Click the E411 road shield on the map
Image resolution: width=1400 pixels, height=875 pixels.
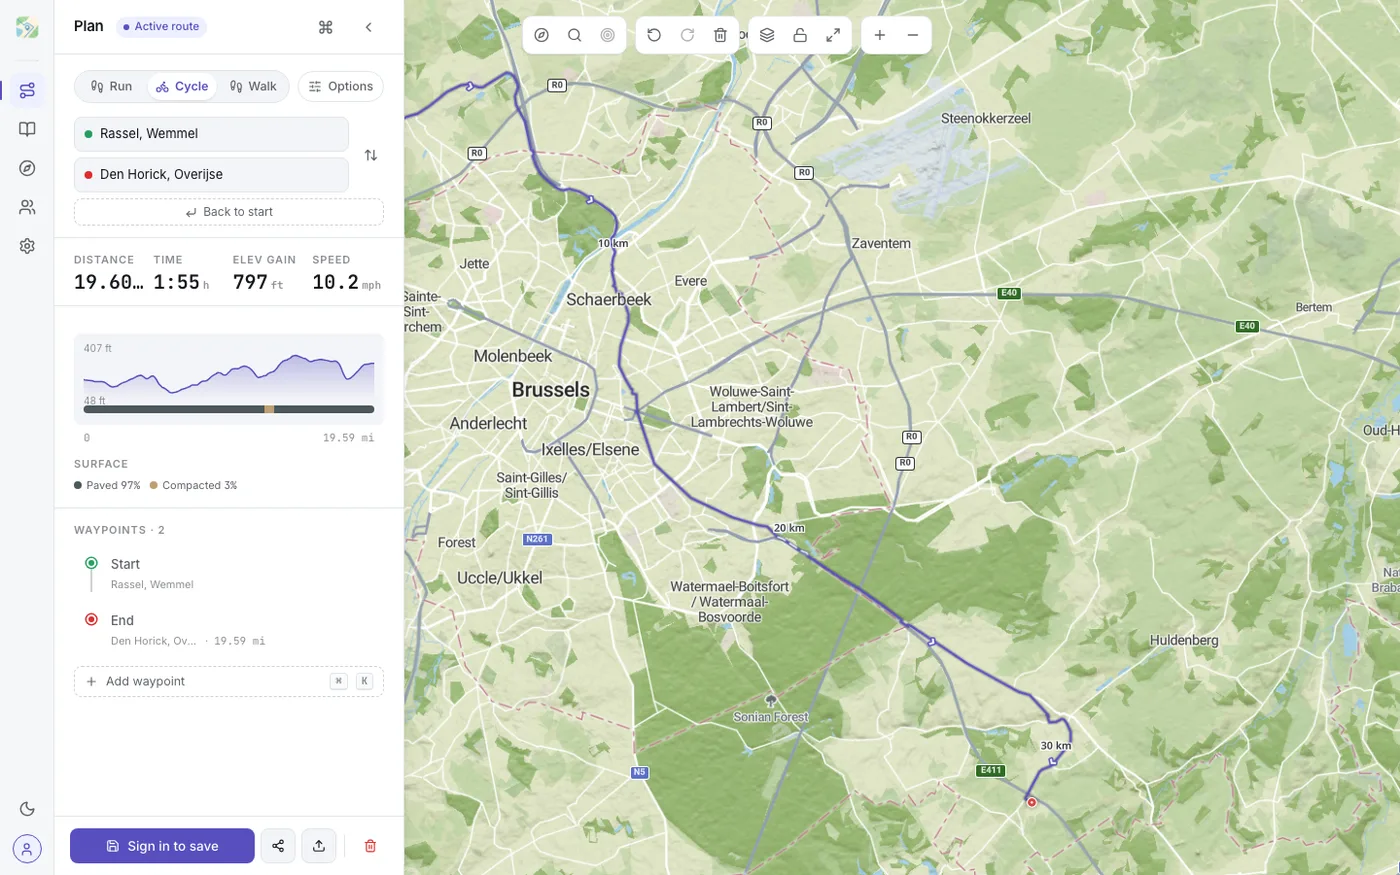(x=990, y=770)
